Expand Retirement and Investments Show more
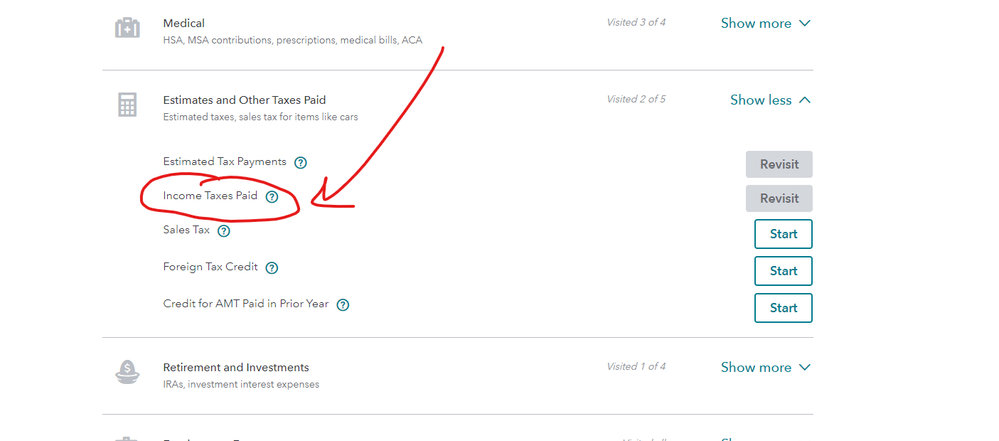 pyautogui.click(x=766, y=368)
